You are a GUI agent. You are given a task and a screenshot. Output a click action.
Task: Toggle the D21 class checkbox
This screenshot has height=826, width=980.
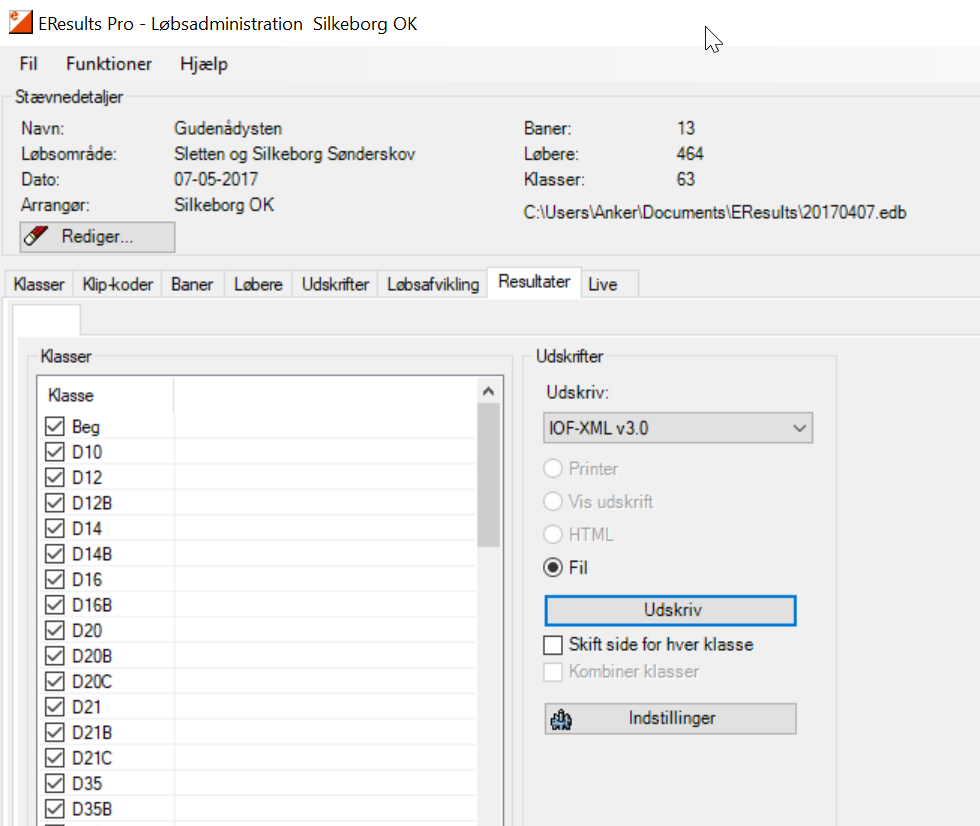54,707
